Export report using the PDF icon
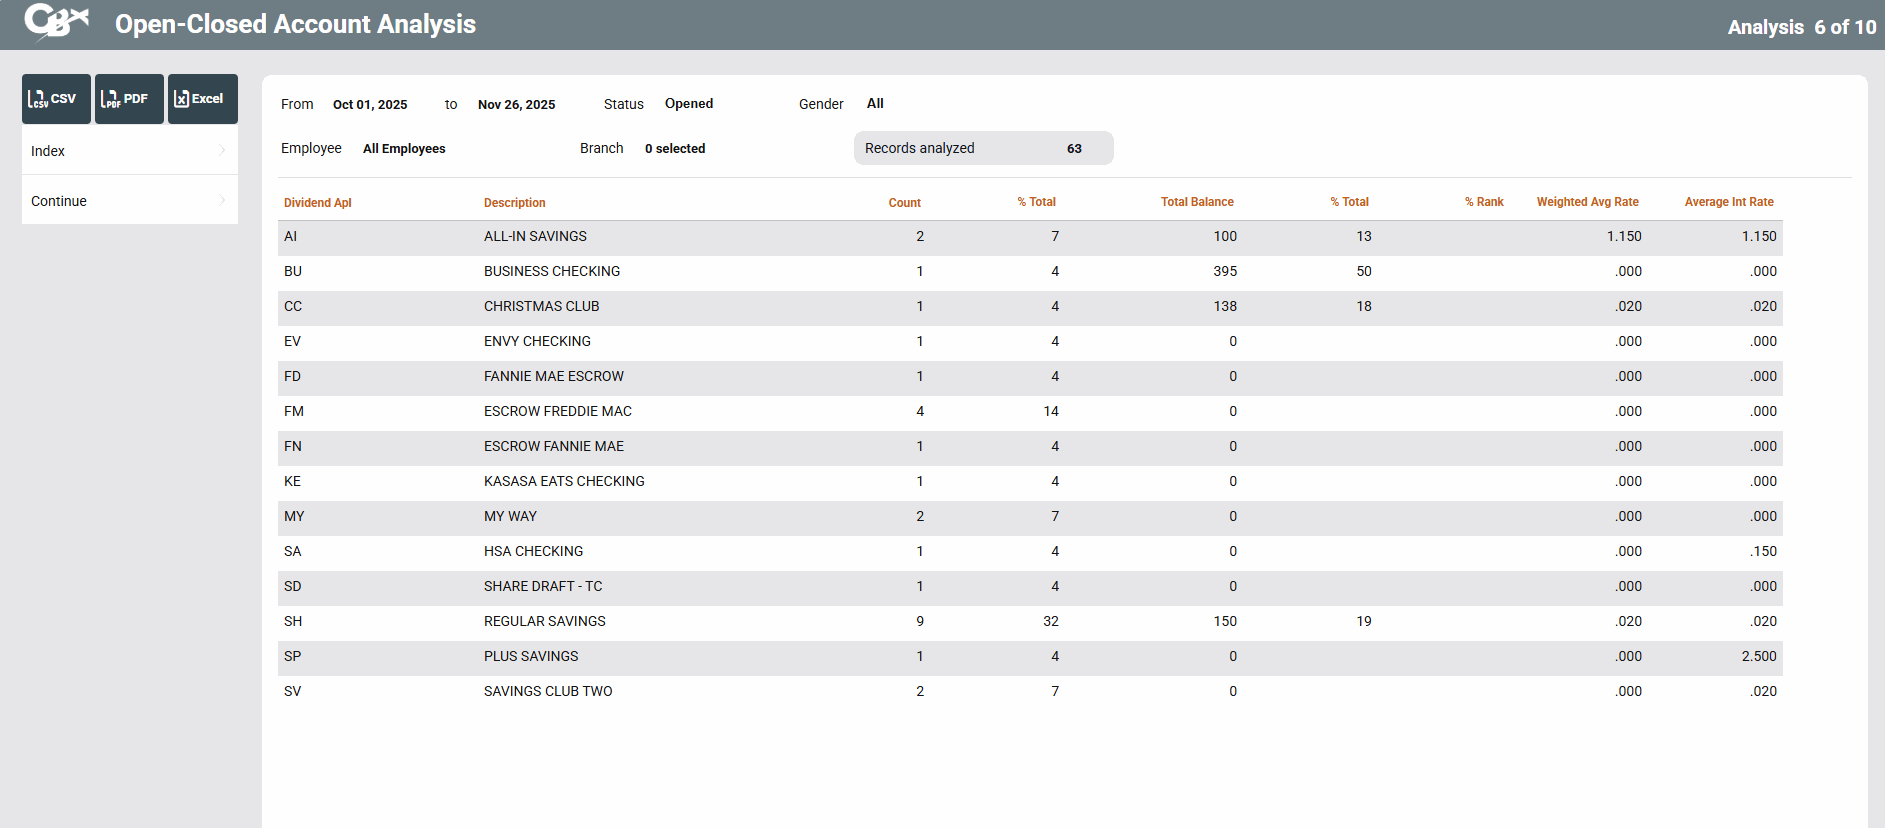Image resolution: width=1885 pixels, height=828 pixels. point(129,99)
